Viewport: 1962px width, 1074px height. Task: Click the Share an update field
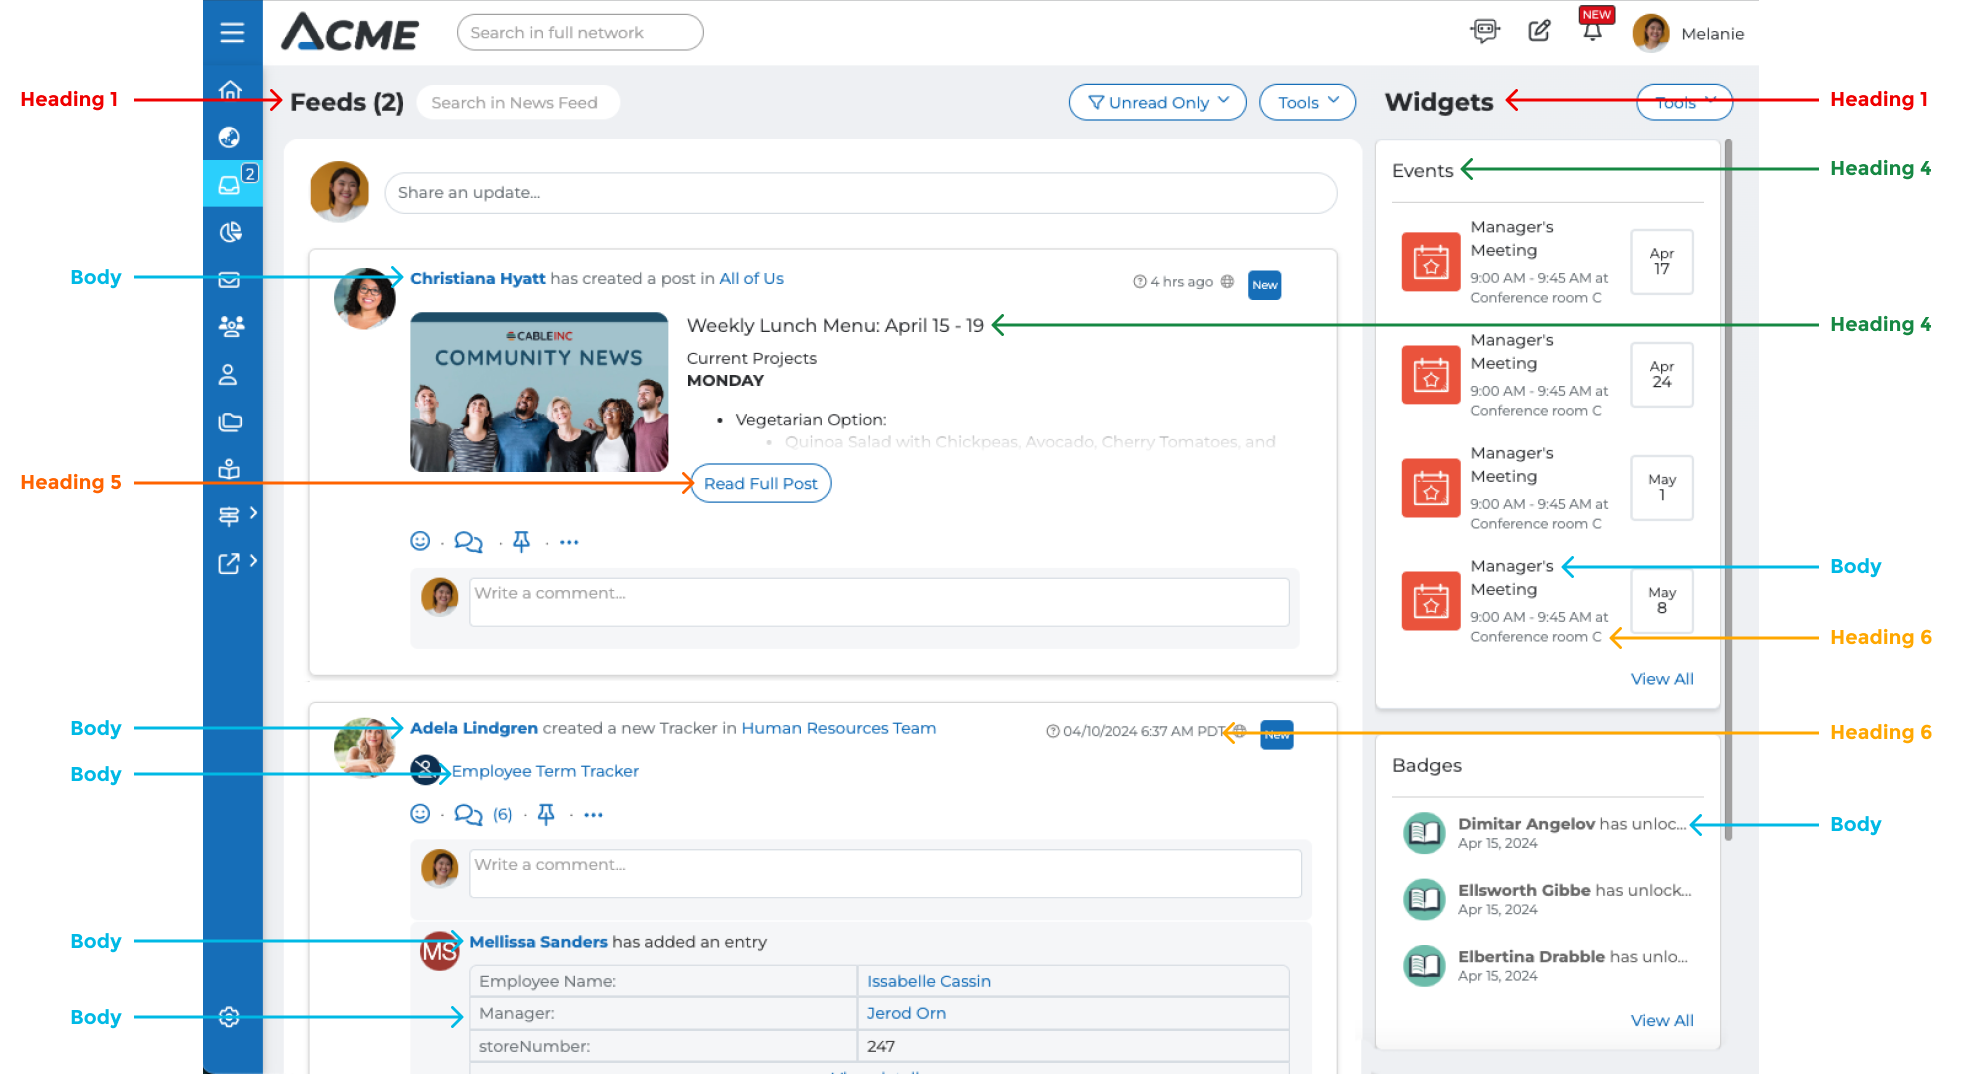coord(860,193)
